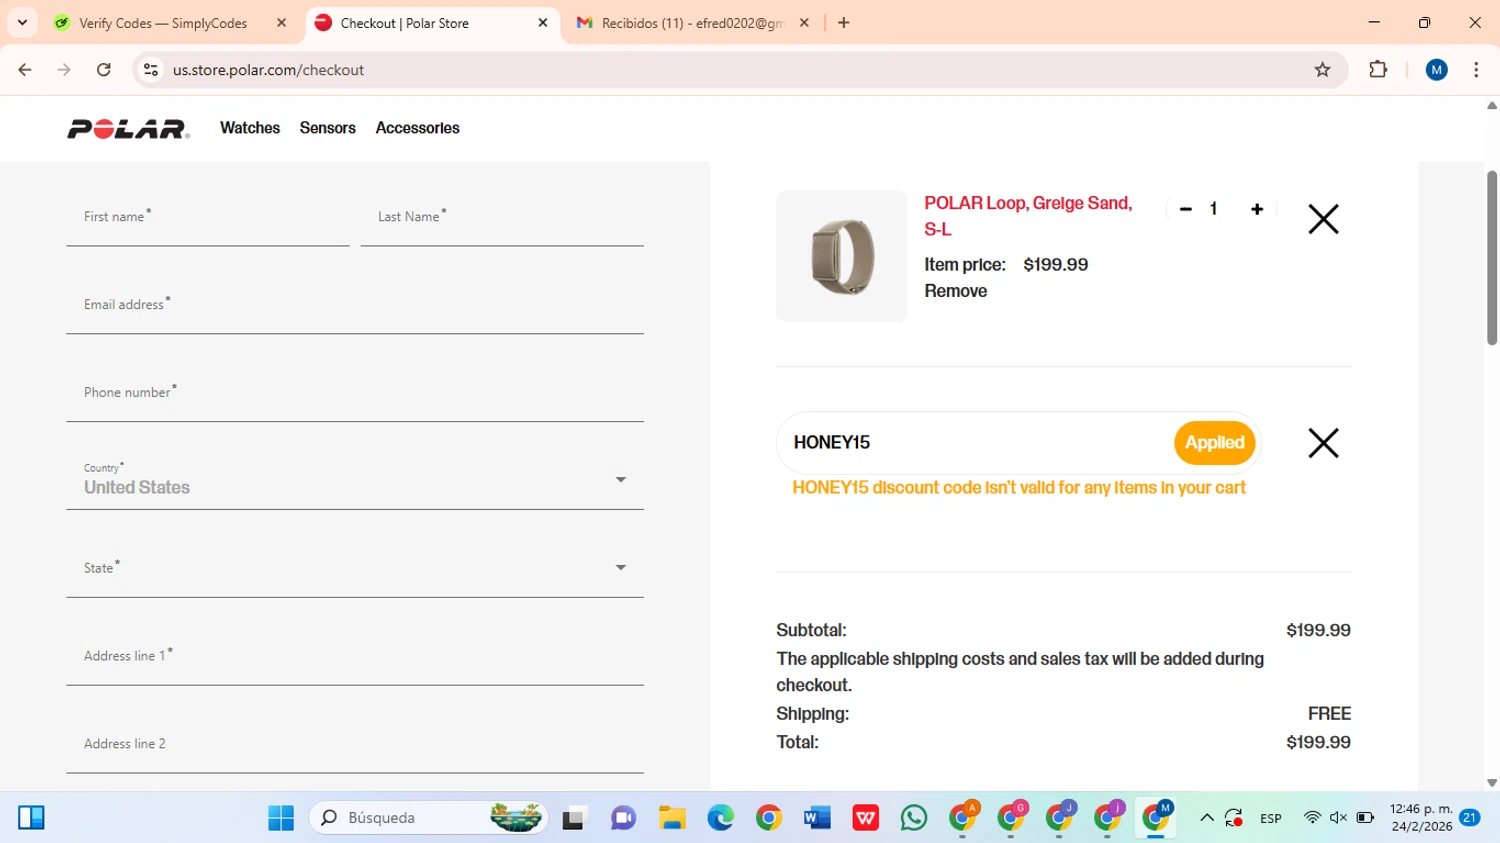1500x843 pixels.
Task: Click the scrollbar down arrow
Action: pos(1492,783)
